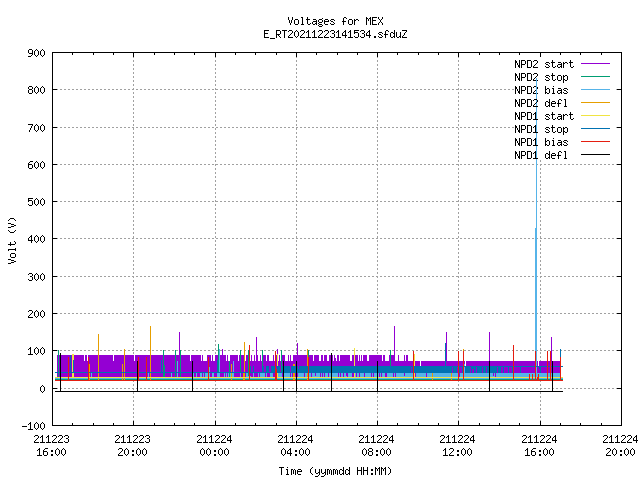Click the 211223 20:00 time tick label
The width and height of the screenshot is (640, 480).
pos(132,446)
